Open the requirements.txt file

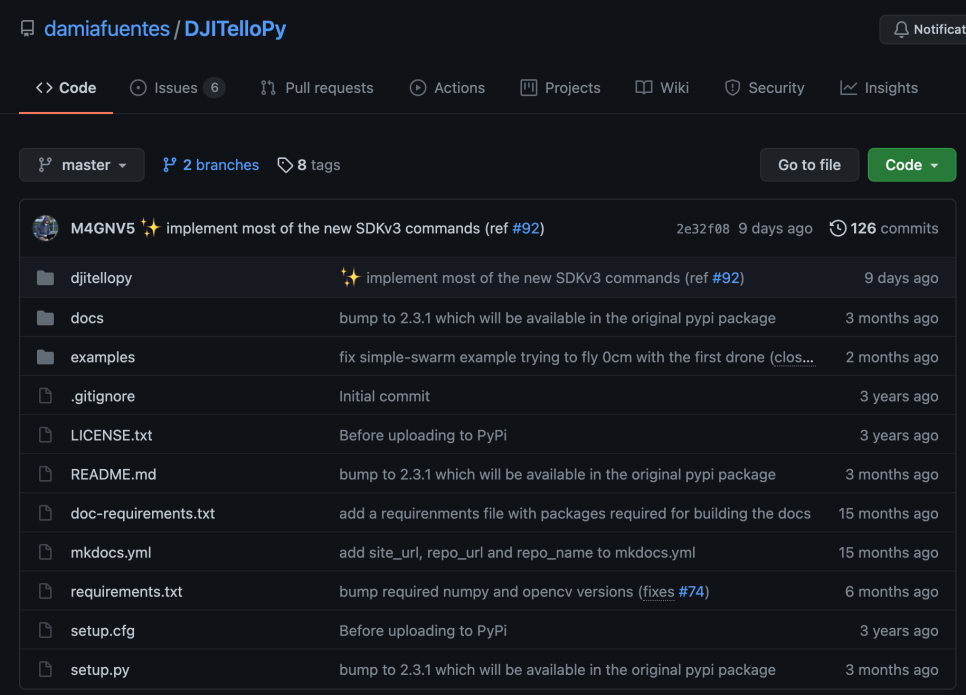point(126,592)
